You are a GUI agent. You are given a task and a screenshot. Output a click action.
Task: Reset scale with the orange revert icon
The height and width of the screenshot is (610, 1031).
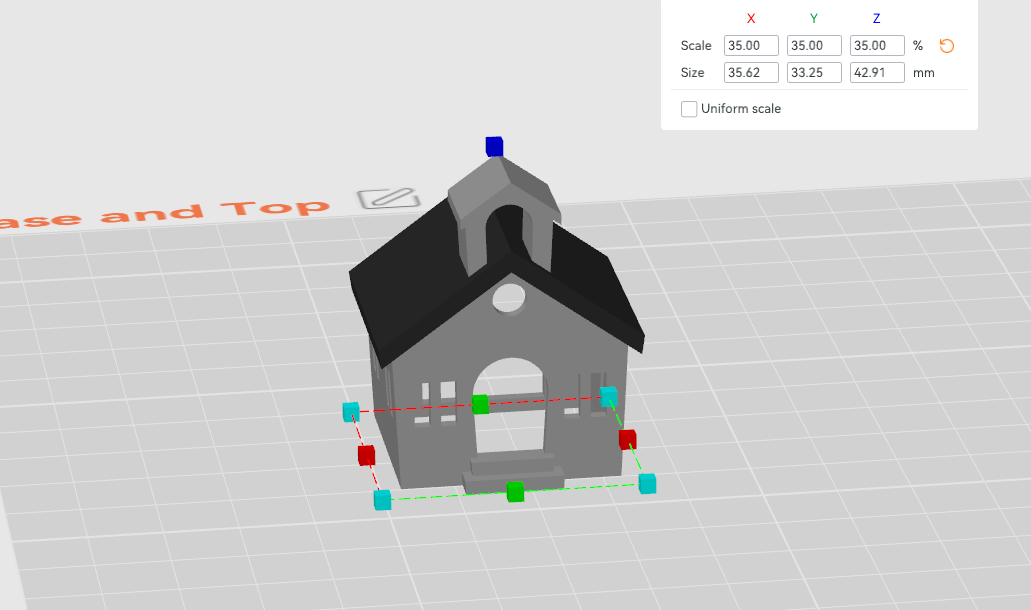tap(946, 46)
